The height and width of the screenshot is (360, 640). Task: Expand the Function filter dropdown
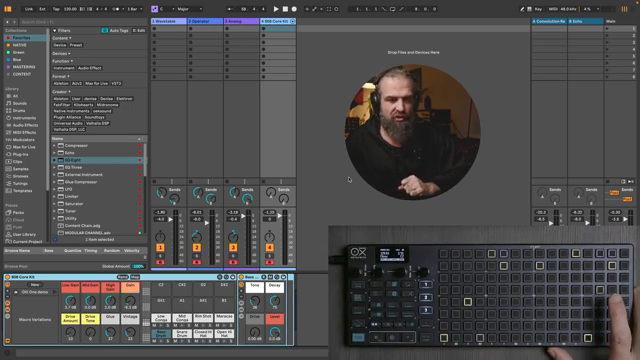pos(62,61)
